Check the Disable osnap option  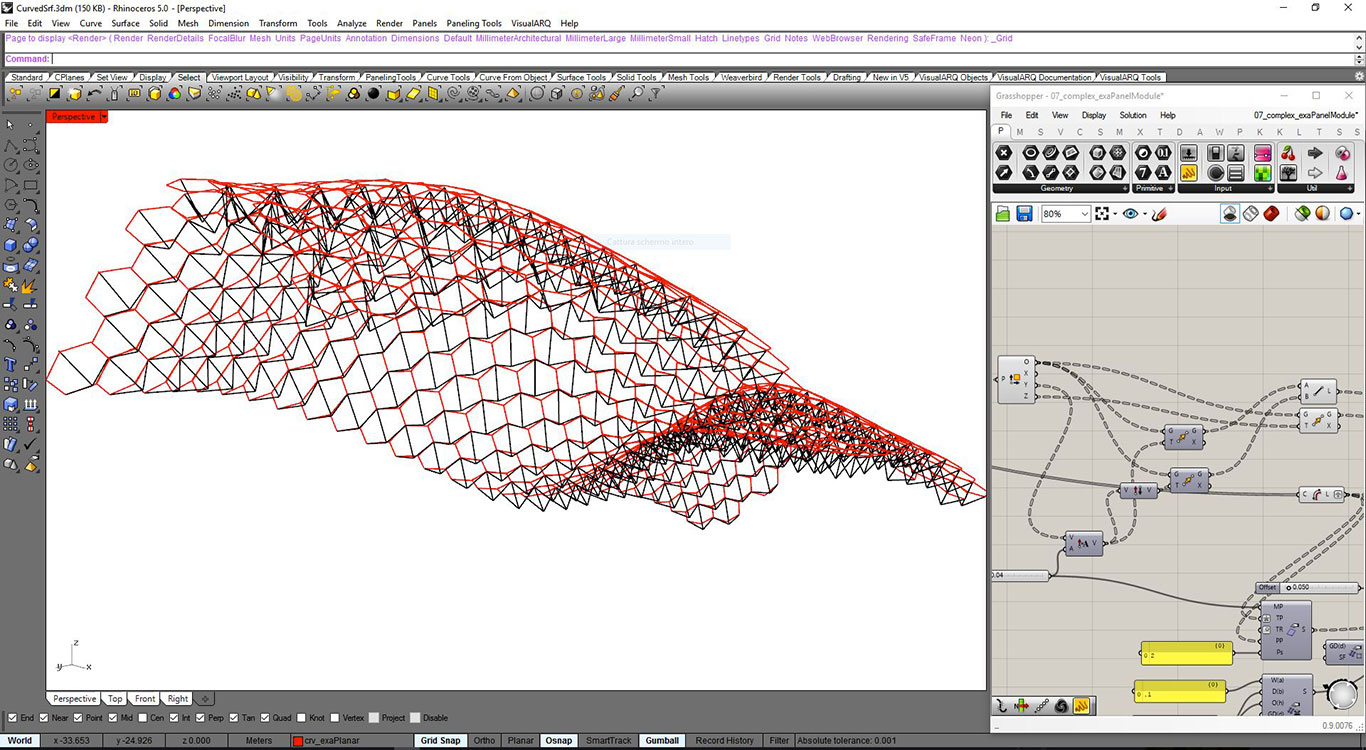[x=413, y=717]
